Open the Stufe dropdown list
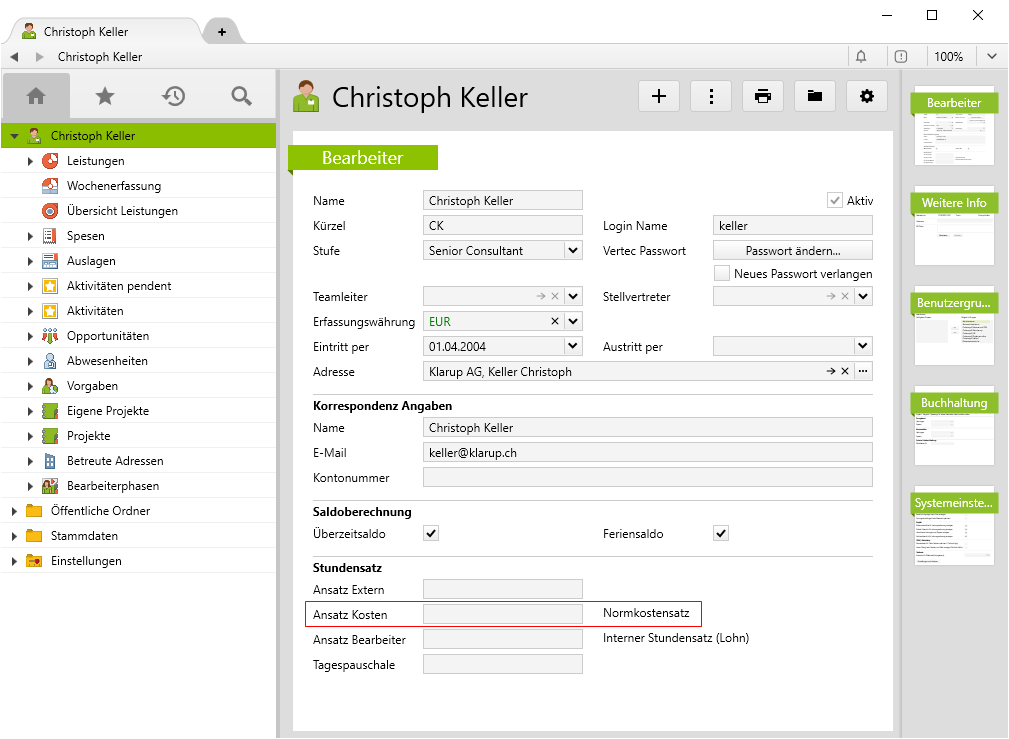 573,250
